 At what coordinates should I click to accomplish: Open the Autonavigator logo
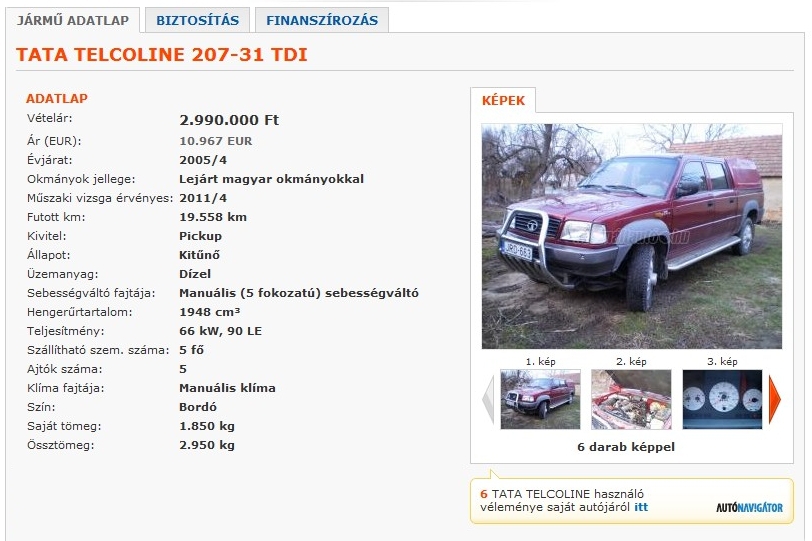click(749, 508)
